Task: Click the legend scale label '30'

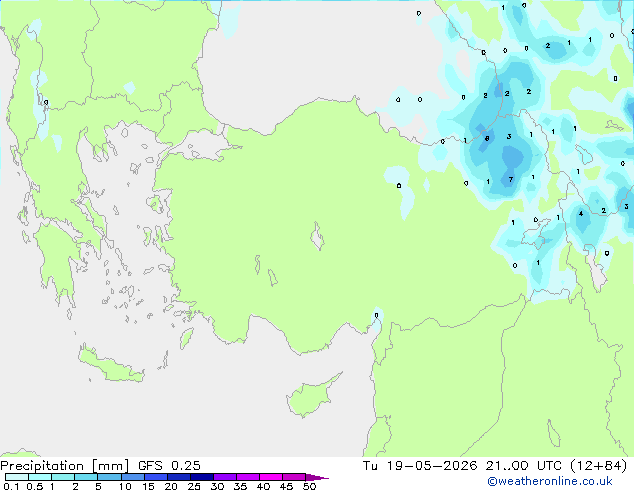Action: pos(217,486)
